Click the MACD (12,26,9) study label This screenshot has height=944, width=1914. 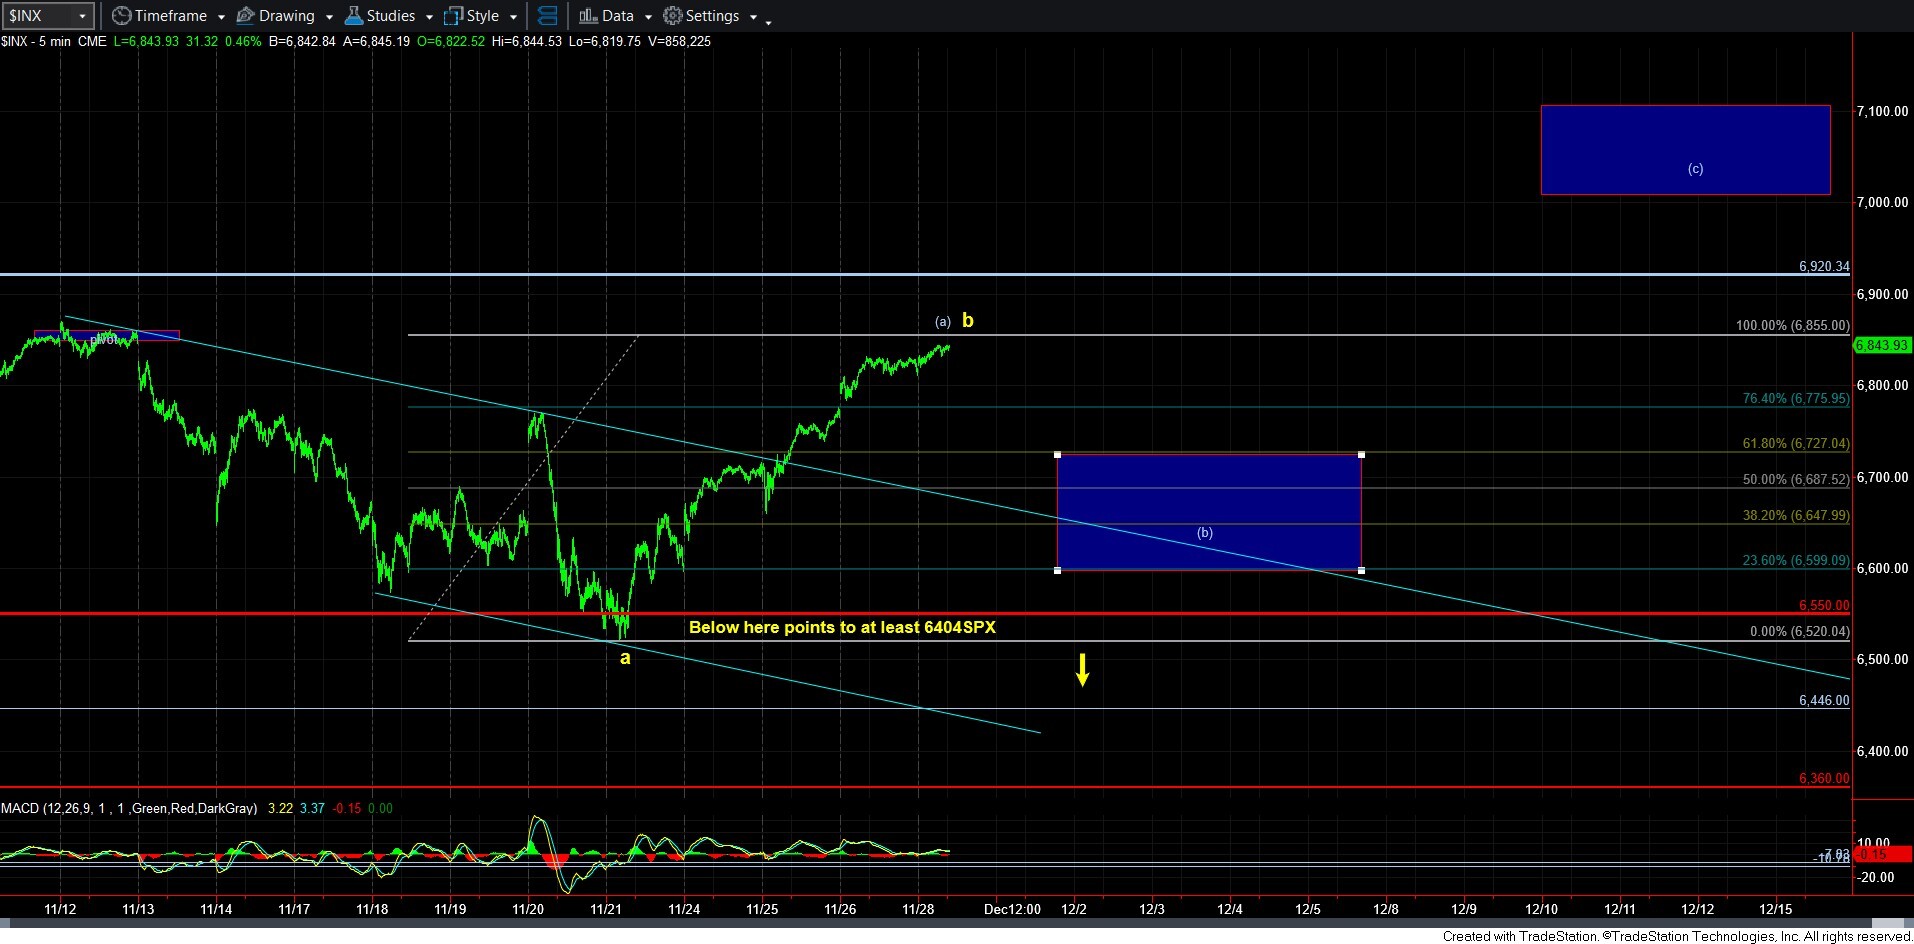128,808
